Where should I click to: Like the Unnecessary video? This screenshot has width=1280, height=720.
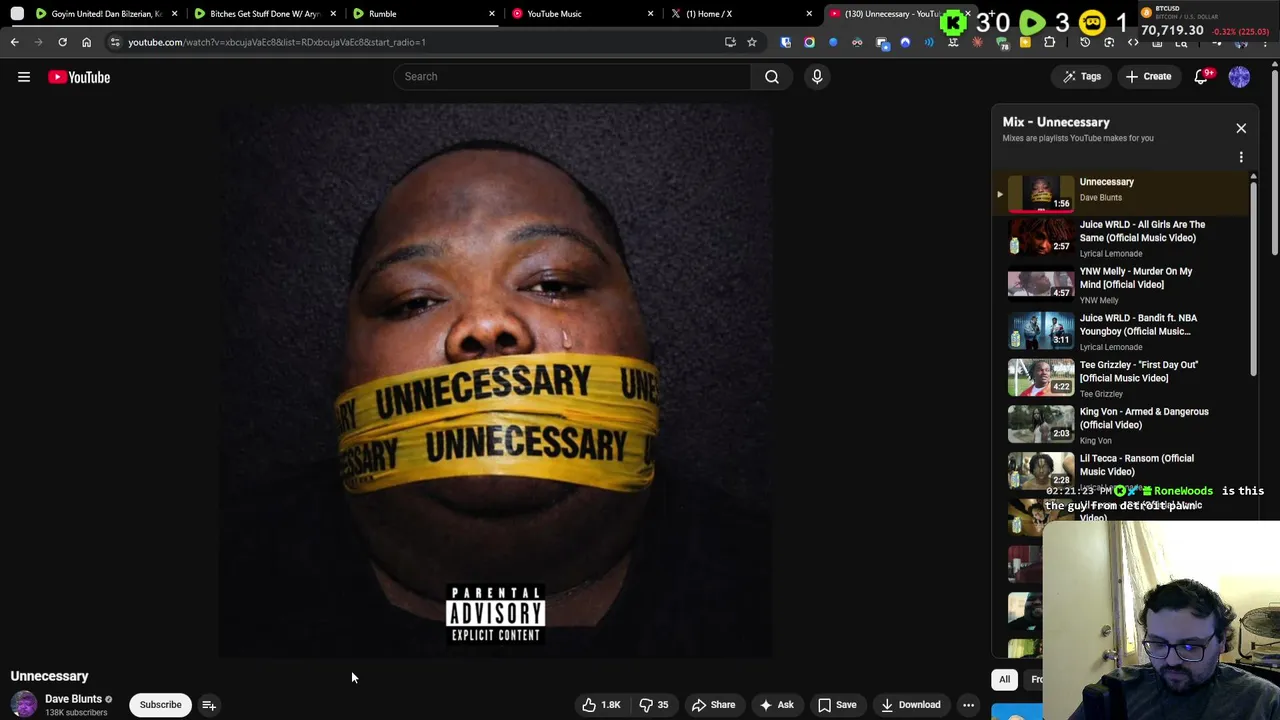point(601,705)
